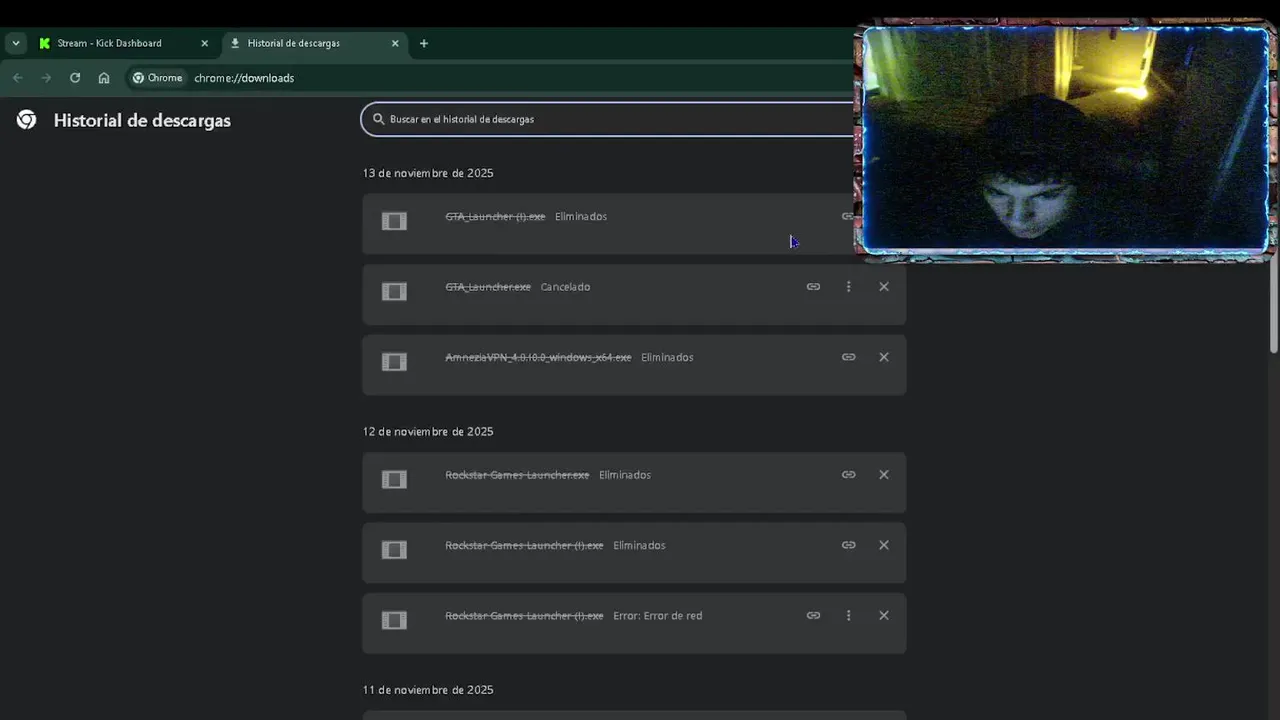Reload the downloads page
This screenshot has width=1280, height=720.
(75, 78)
